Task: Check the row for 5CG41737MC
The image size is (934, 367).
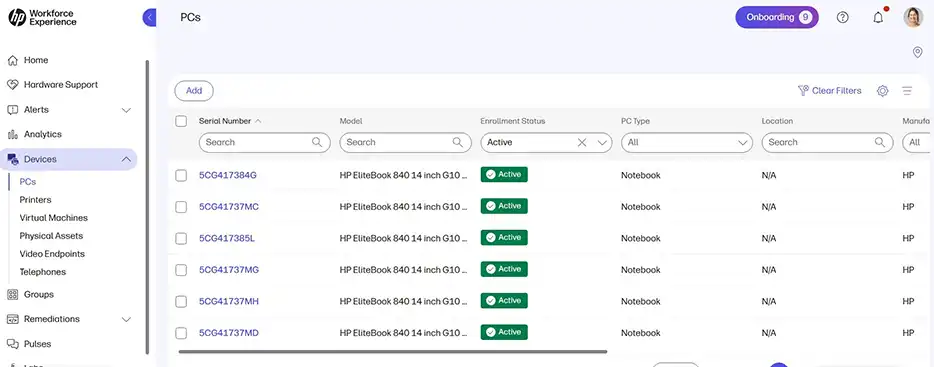Action: click(181, 207)
